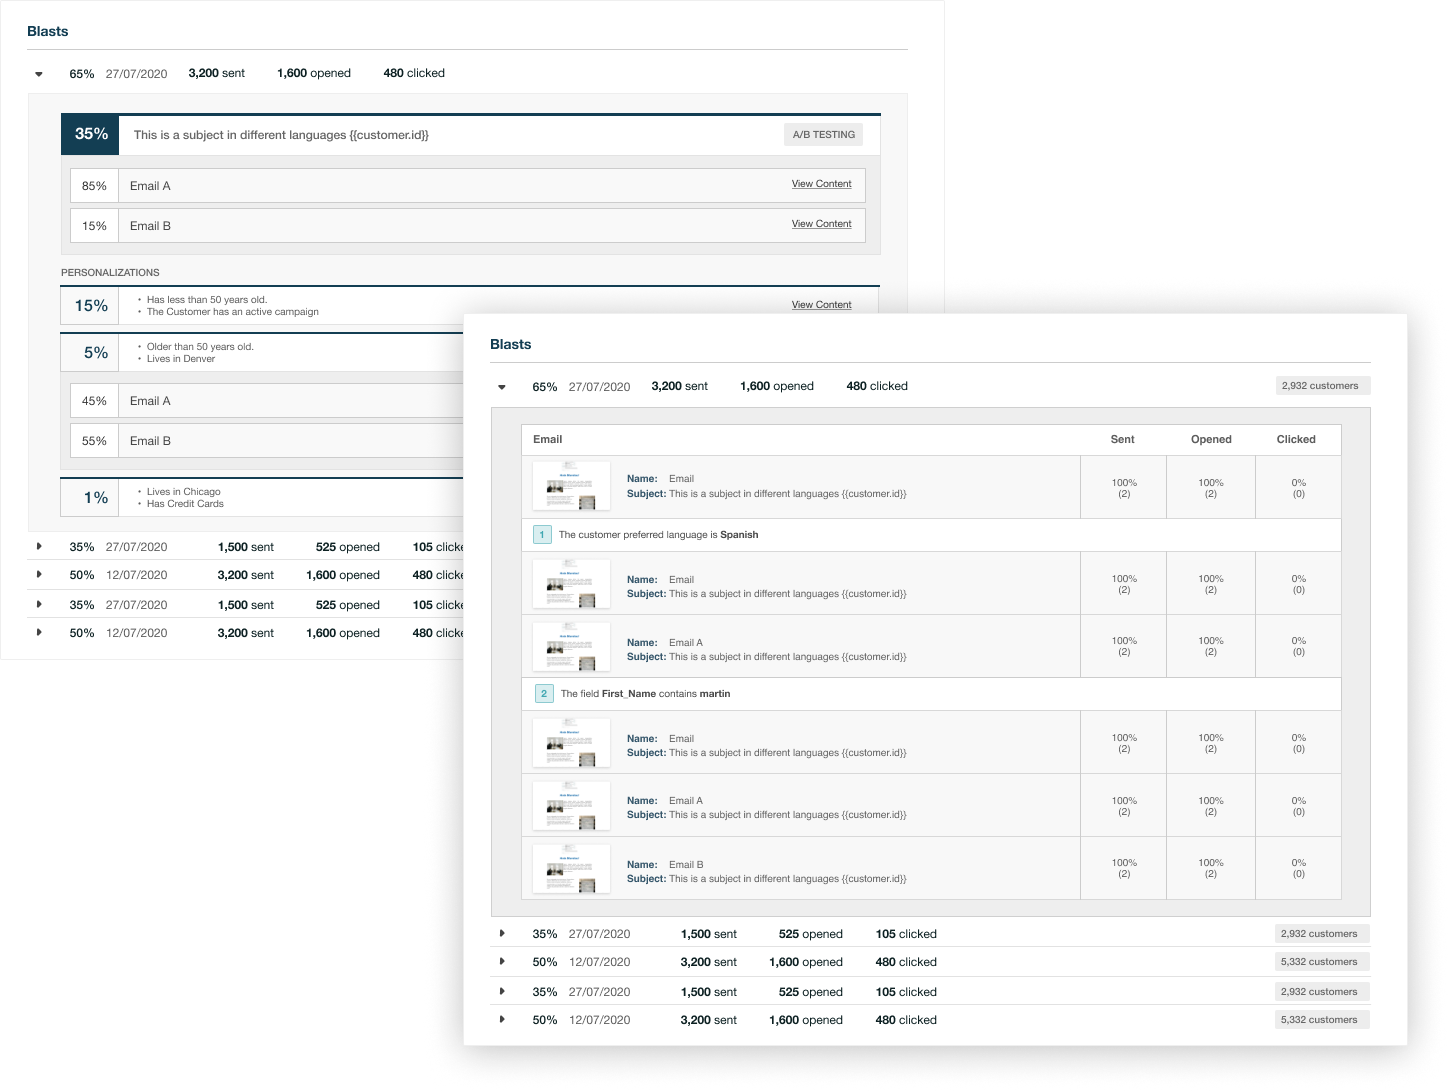Select the 5% Older than 50 personalization
Viewport: 1449px width, 1091px height.
click(x=262, y=353)
